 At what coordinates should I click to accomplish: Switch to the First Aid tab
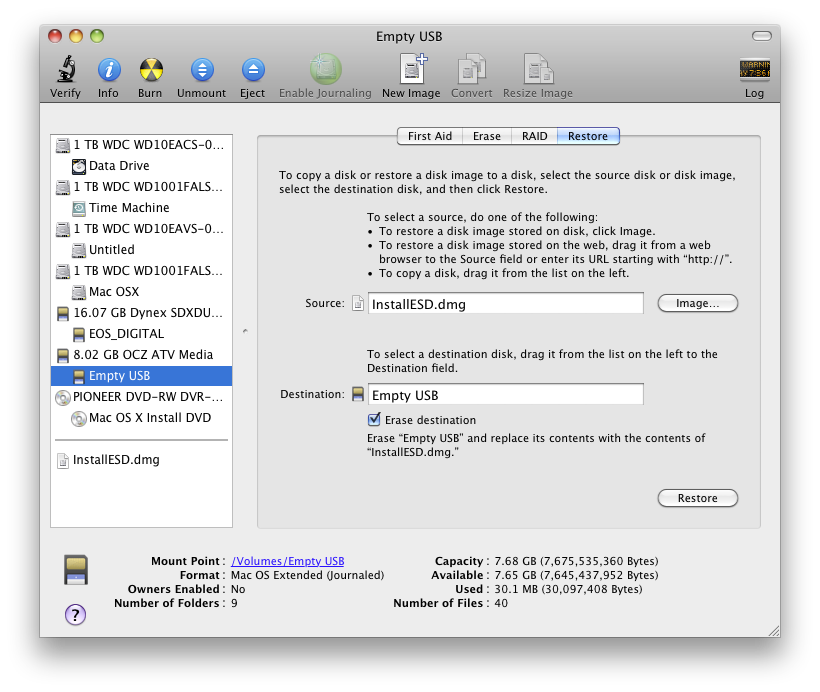tap(430, 136)
